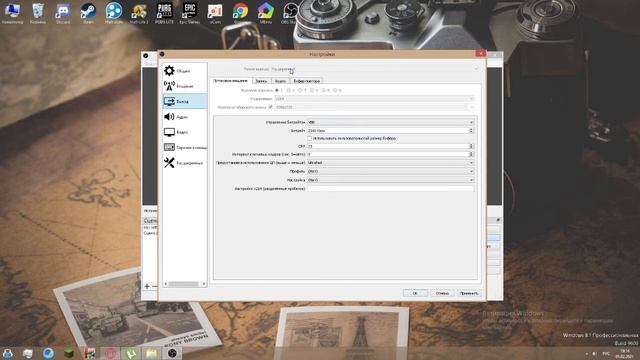The width and height of the screenshot is (640, 360).
Task: Open the OBS icon in taskbar
Action: (172, 353)
